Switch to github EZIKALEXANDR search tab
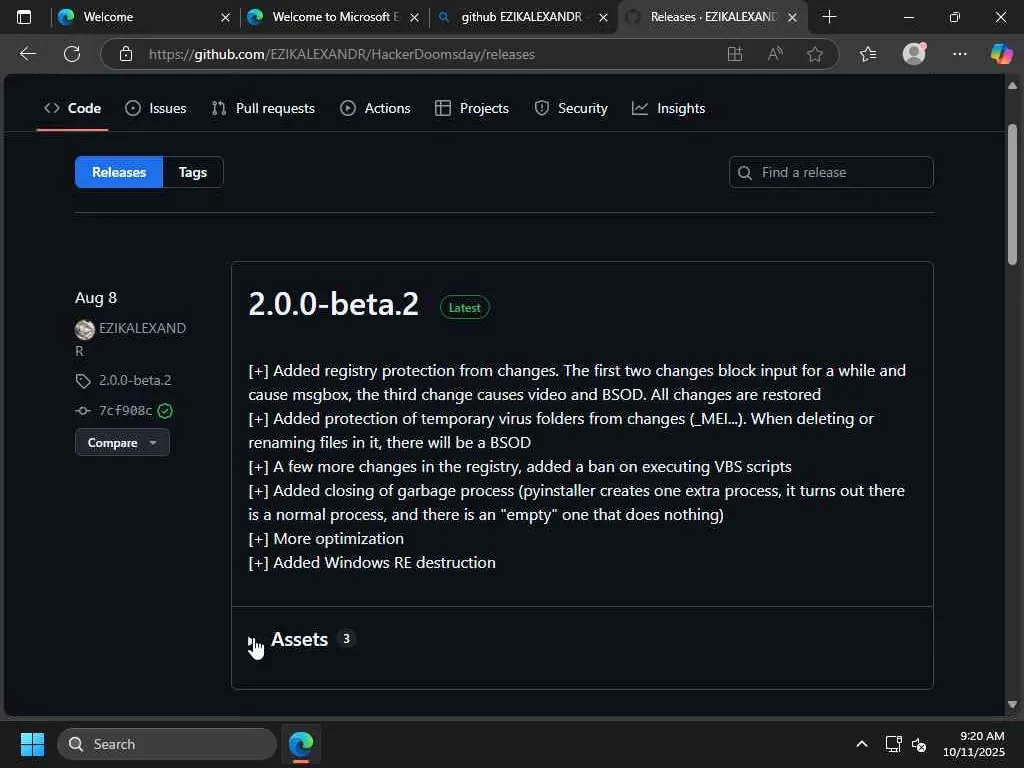Screen dimensions: 1024x768 click(x=521, y=17)
